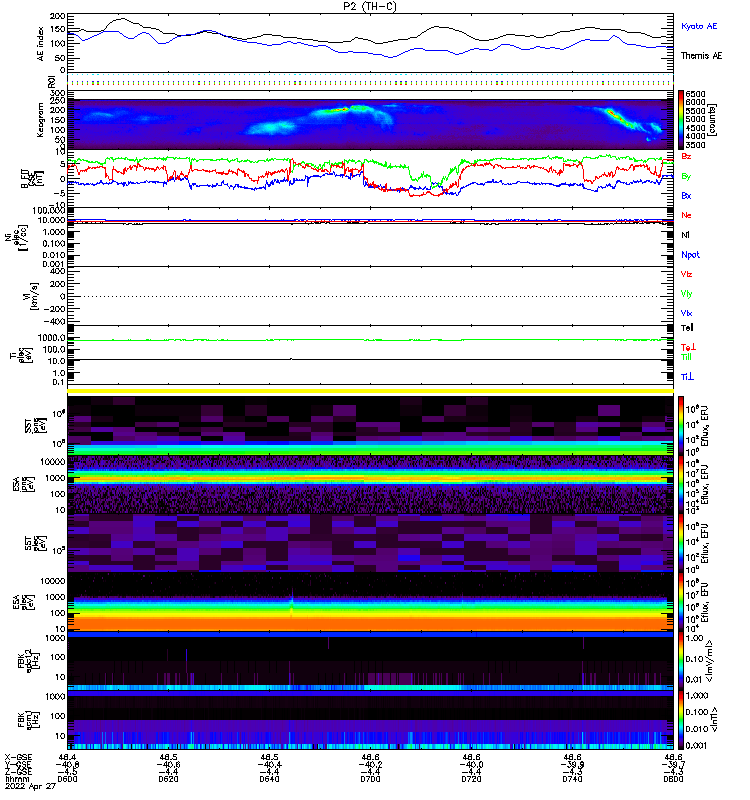Select the green "By" legend label
This screenshot has width=750, height=800.
pos(686,176)
